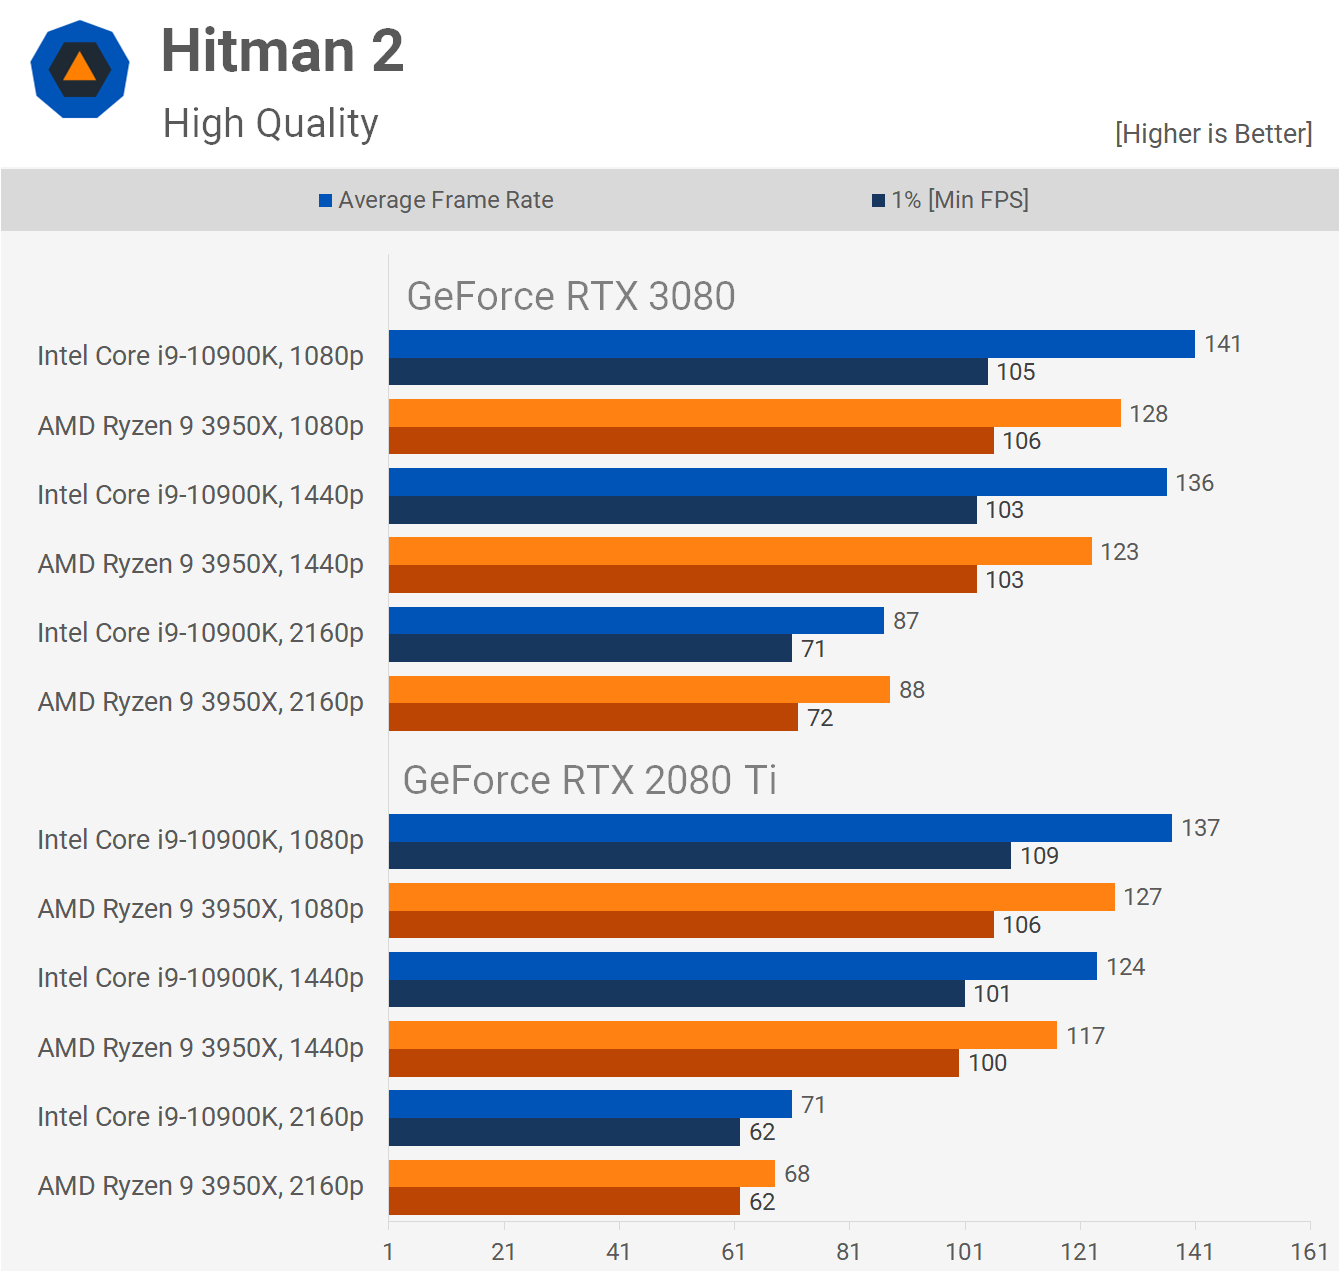Click the dark orange minimum bar valued 72
1340x1272 pixels.
click(x=593, y=717)
